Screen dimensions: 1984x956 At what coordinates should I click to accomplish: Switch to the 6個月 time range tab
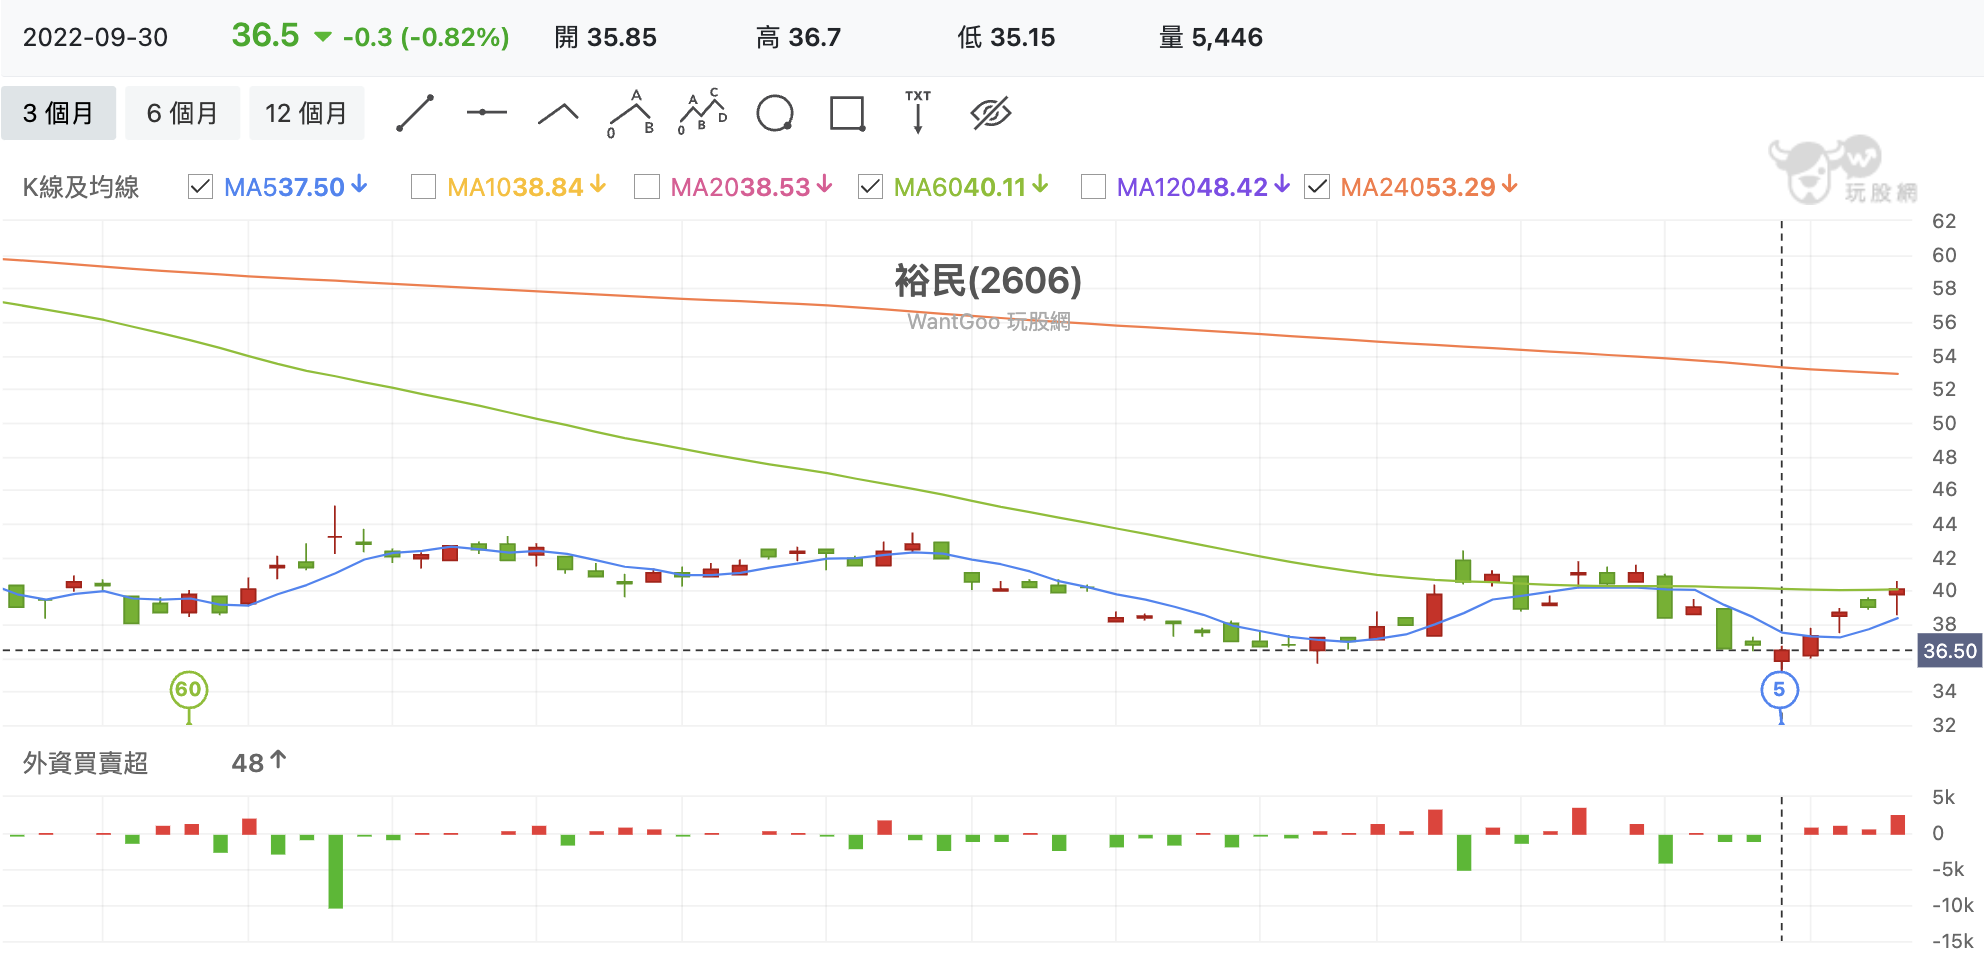click(181, 113)
